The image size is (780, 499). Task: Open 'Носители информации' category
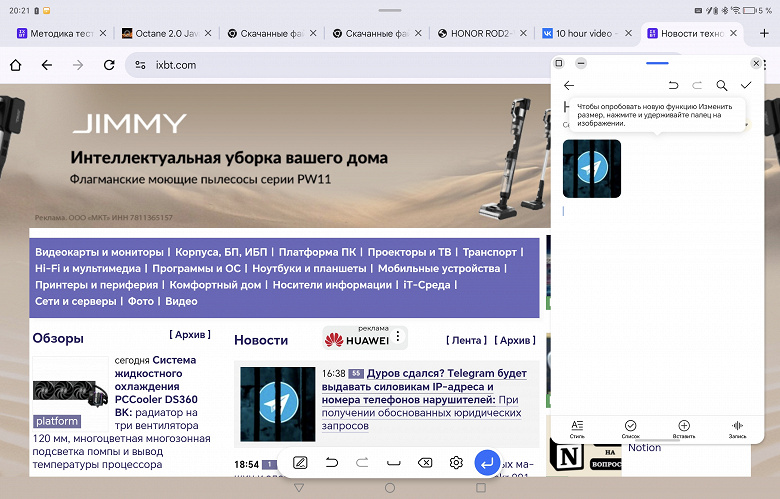click(x=332, y=285)
